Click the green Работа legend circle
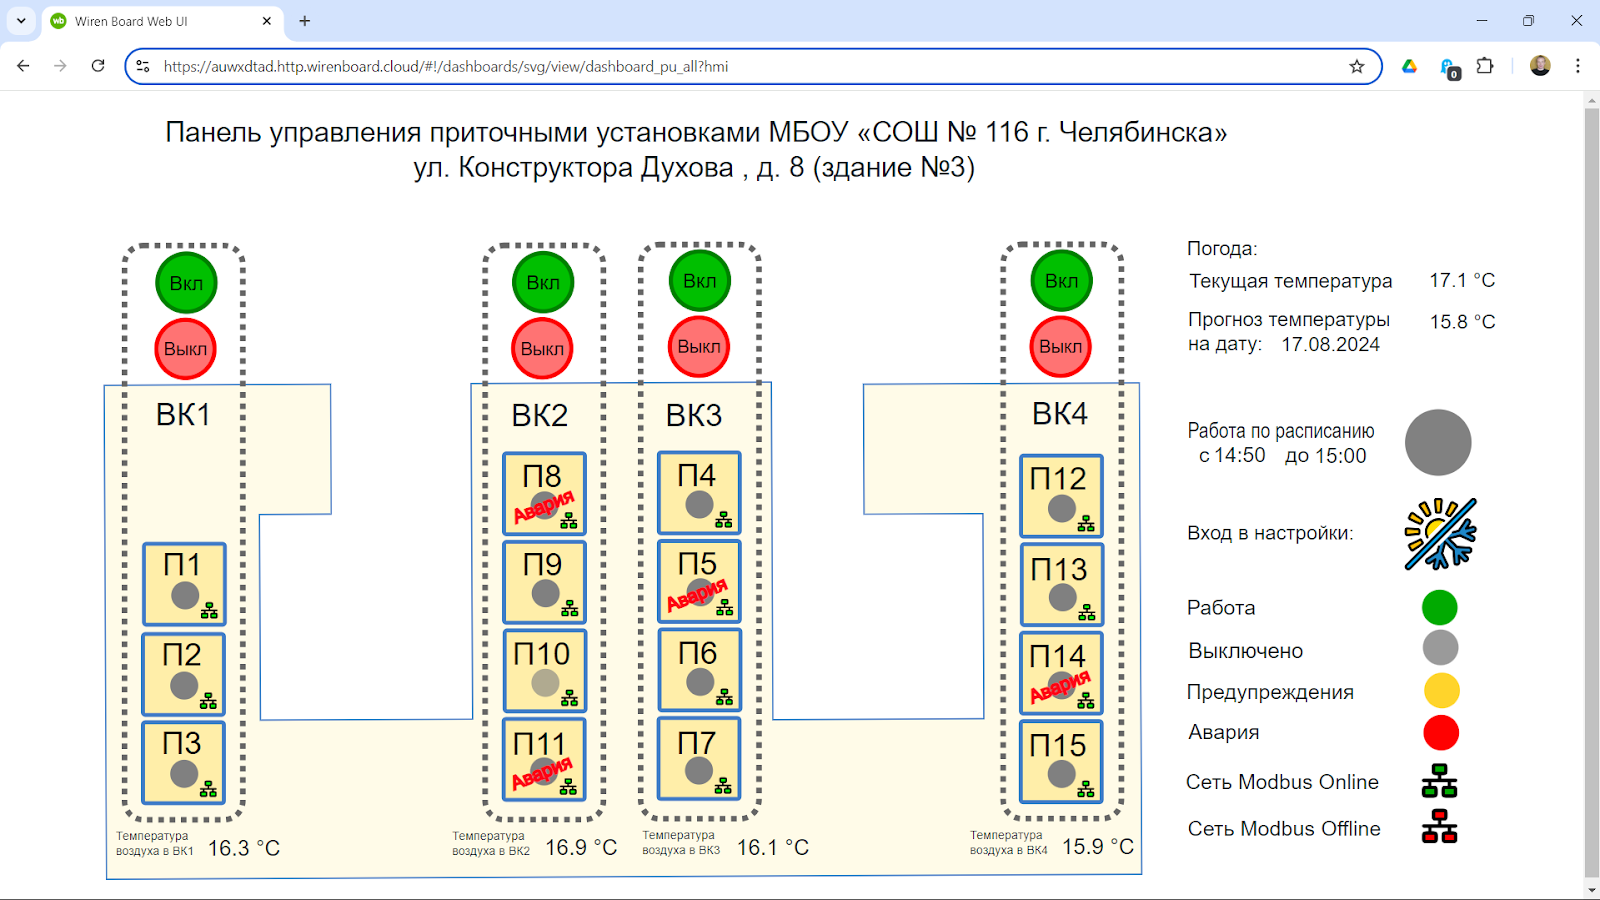 (1440, 607)
